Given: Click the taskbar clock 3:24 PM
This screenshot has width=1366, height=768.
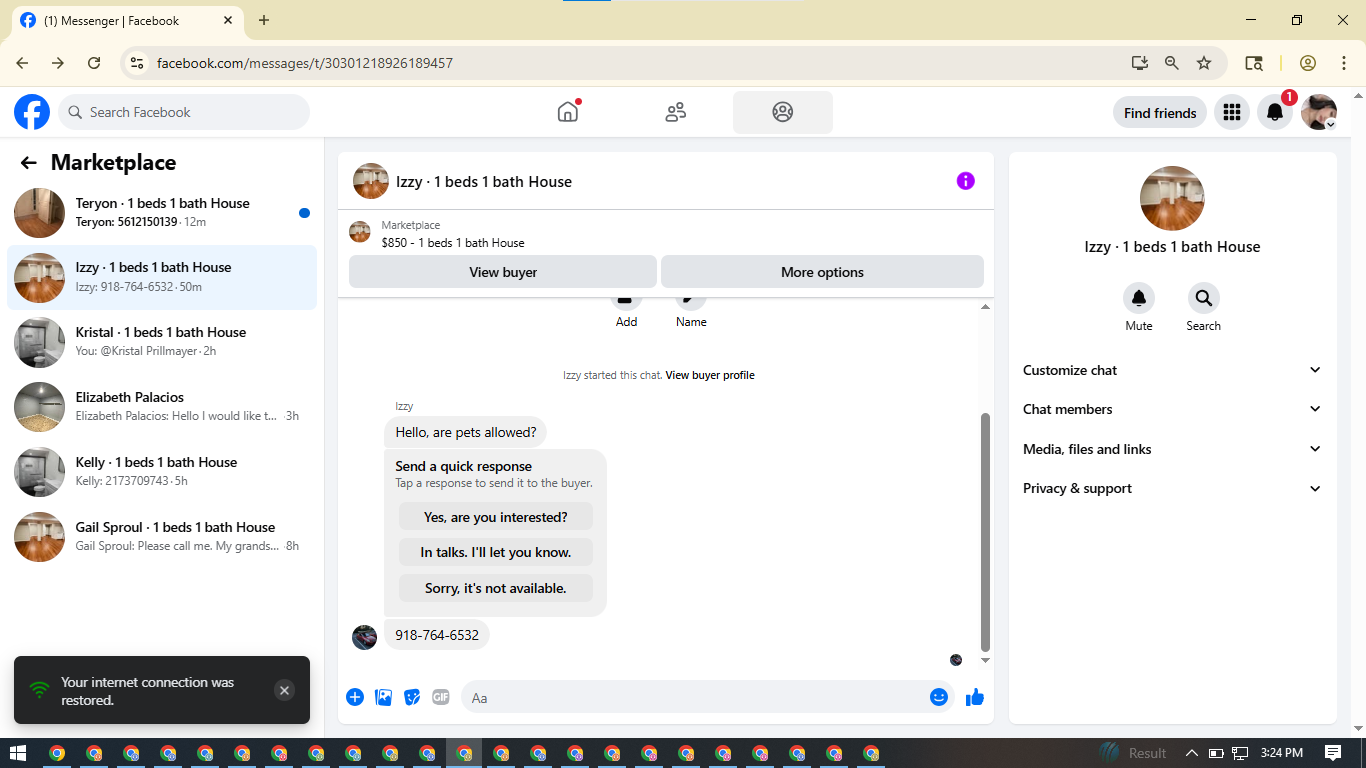Looking at the screenshot, I should click(1282, 753).
